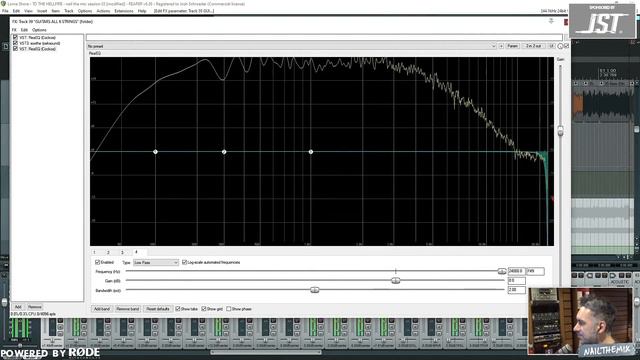Viewport: 640px width, 360px height.
Task: Open the FX menu in FX window
Action: pyautogui.click(x=14, y=30)
